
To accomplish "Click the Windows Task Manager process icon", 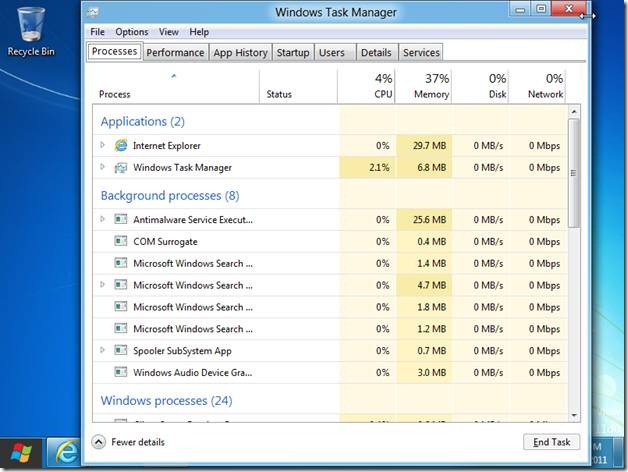I will point(121,168).
